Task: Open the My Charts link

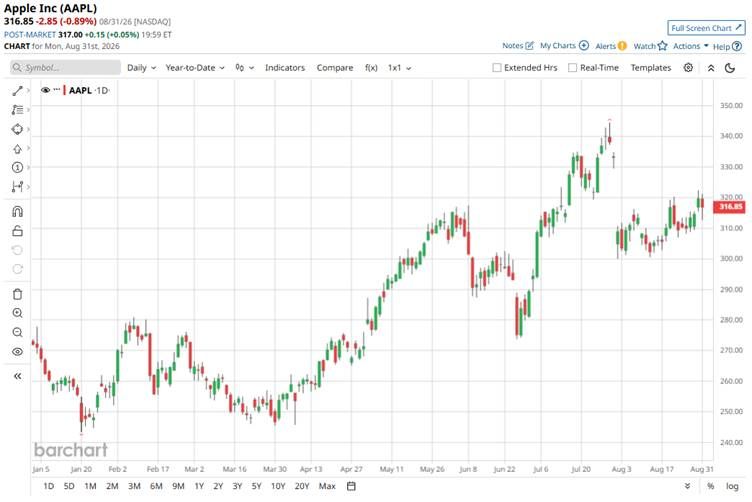Action: coord(564,46)
